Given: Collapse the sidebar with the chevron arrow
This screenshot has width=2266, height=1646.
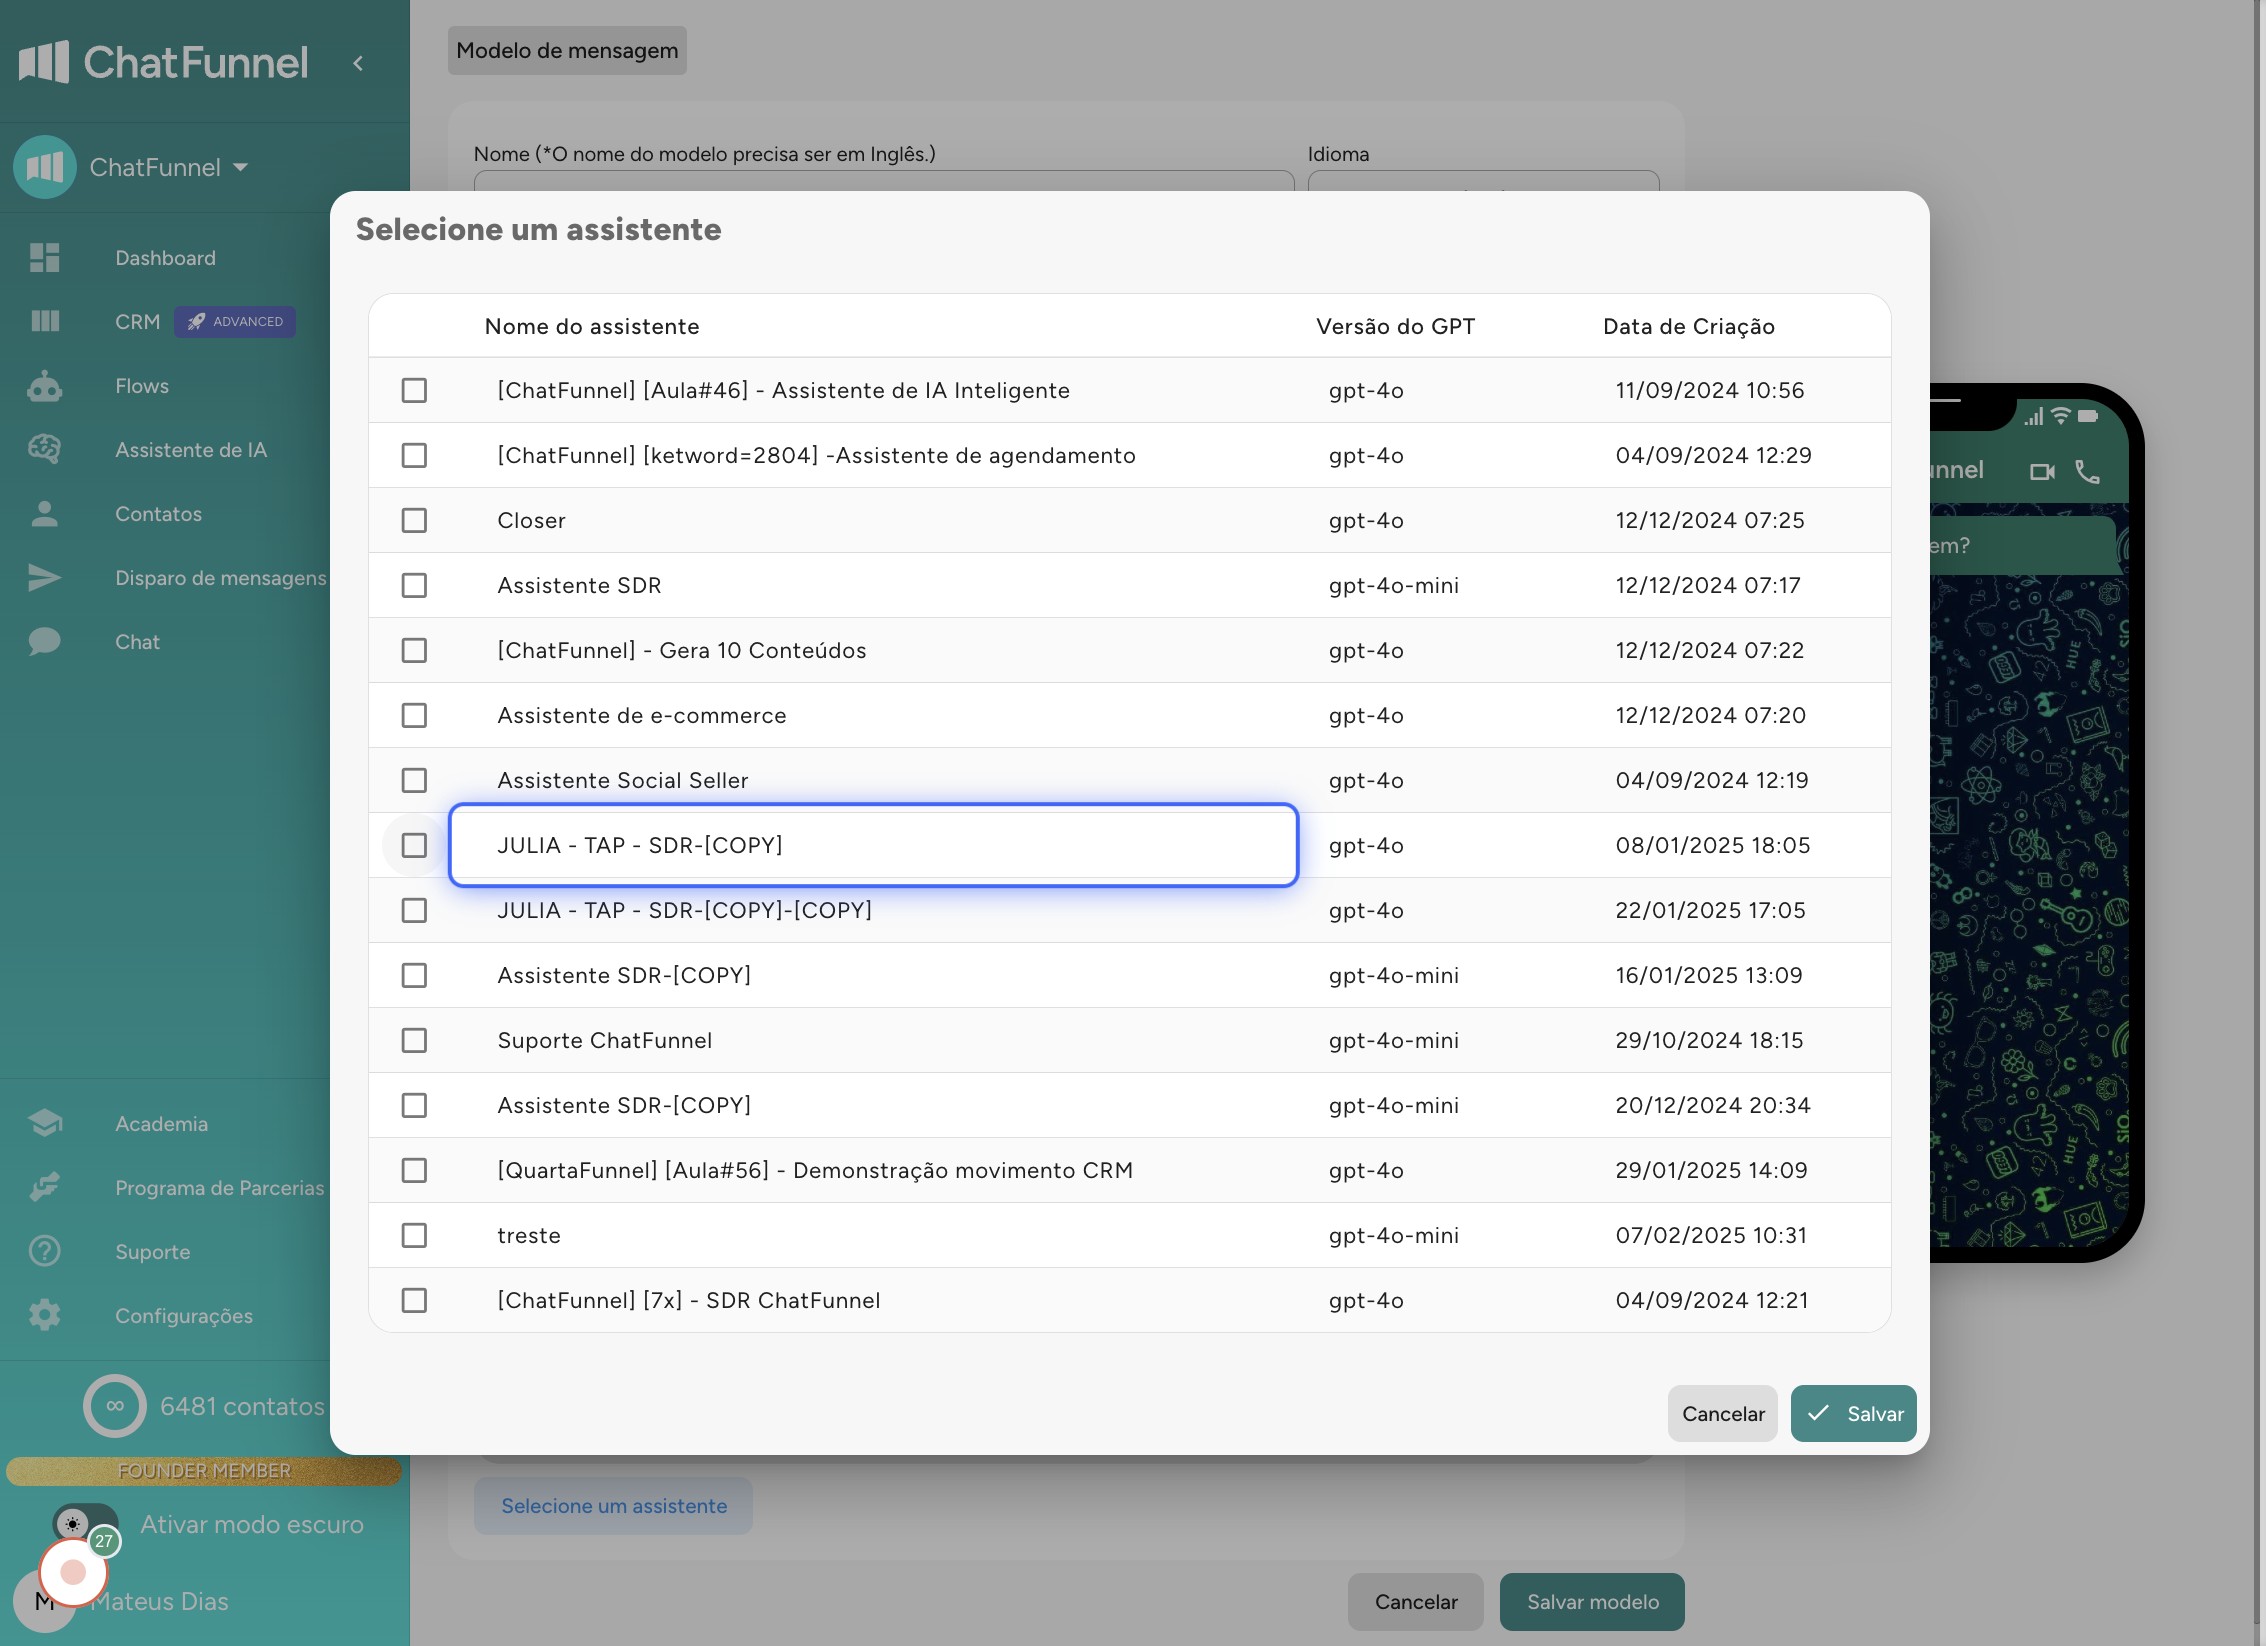Looking at the screenshot, I should 358,63.
